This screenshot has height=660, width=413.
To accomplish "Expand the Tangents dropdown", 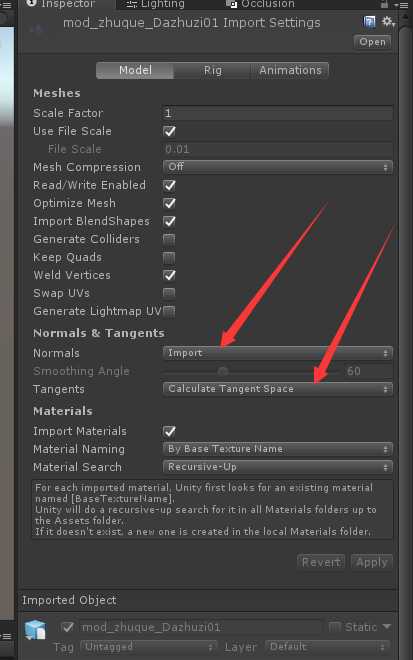I will coord(278,389).
